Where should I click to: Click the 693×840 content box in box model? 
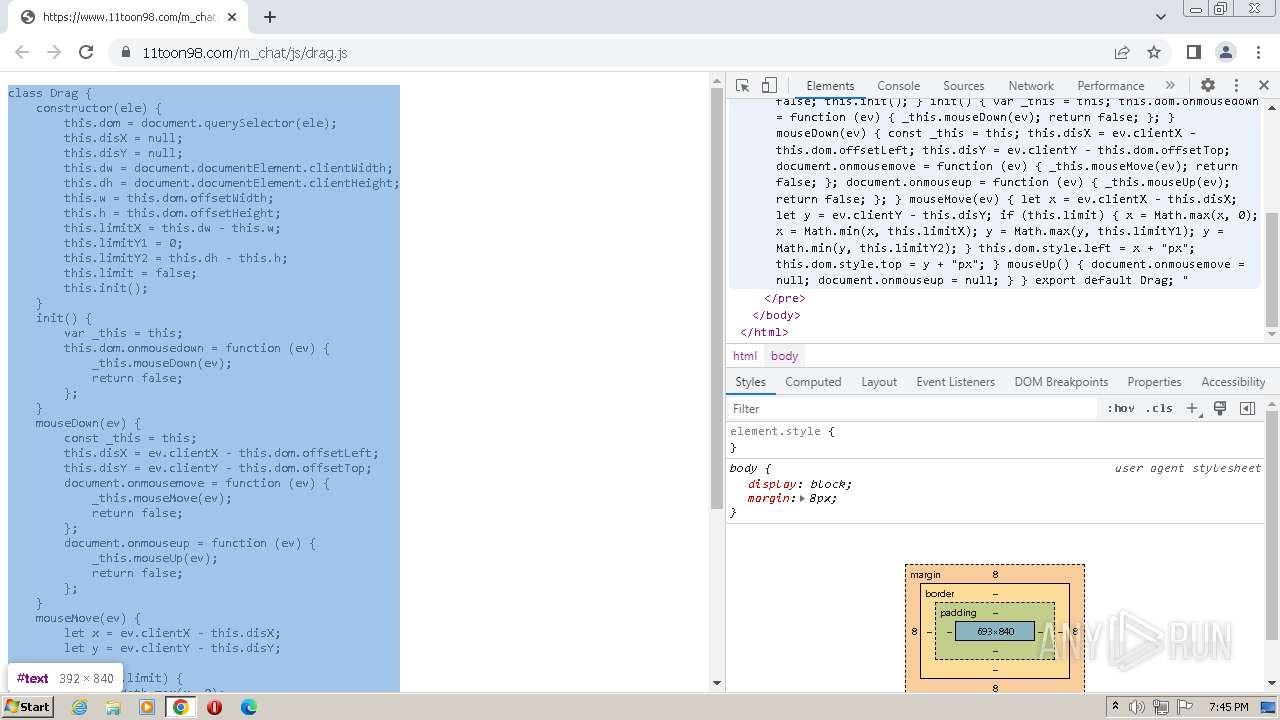[x=995, y=631]
